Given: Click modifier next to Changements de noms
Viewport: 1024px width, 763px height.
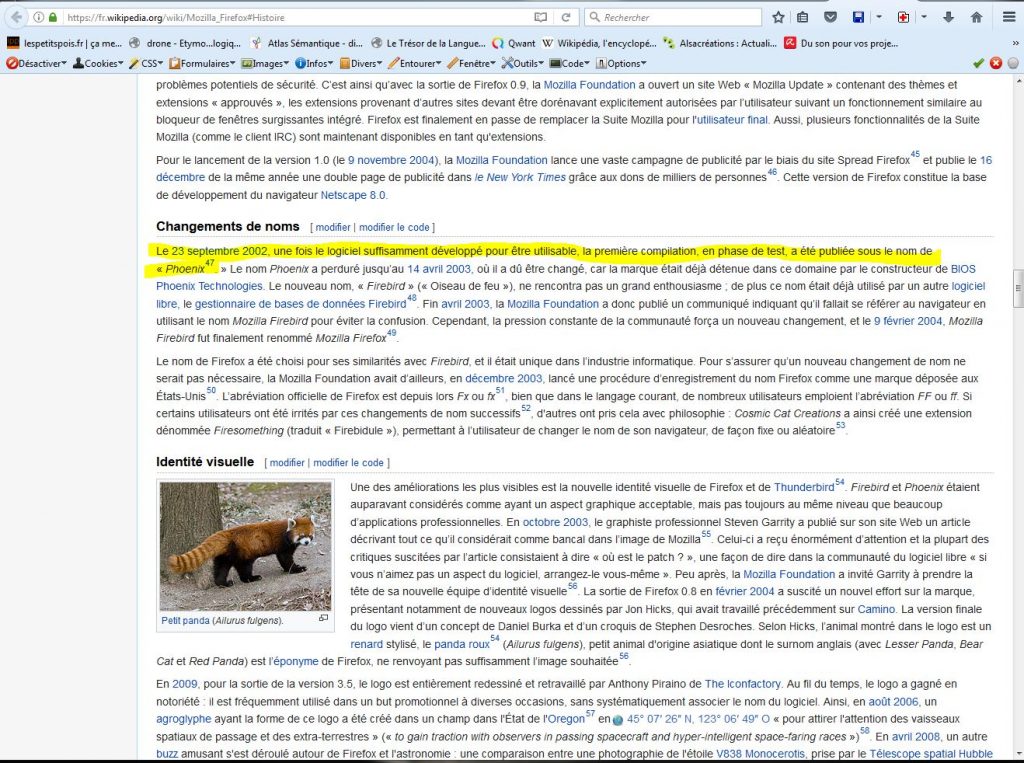Looking at the screenshot, I should pos(333,227).
